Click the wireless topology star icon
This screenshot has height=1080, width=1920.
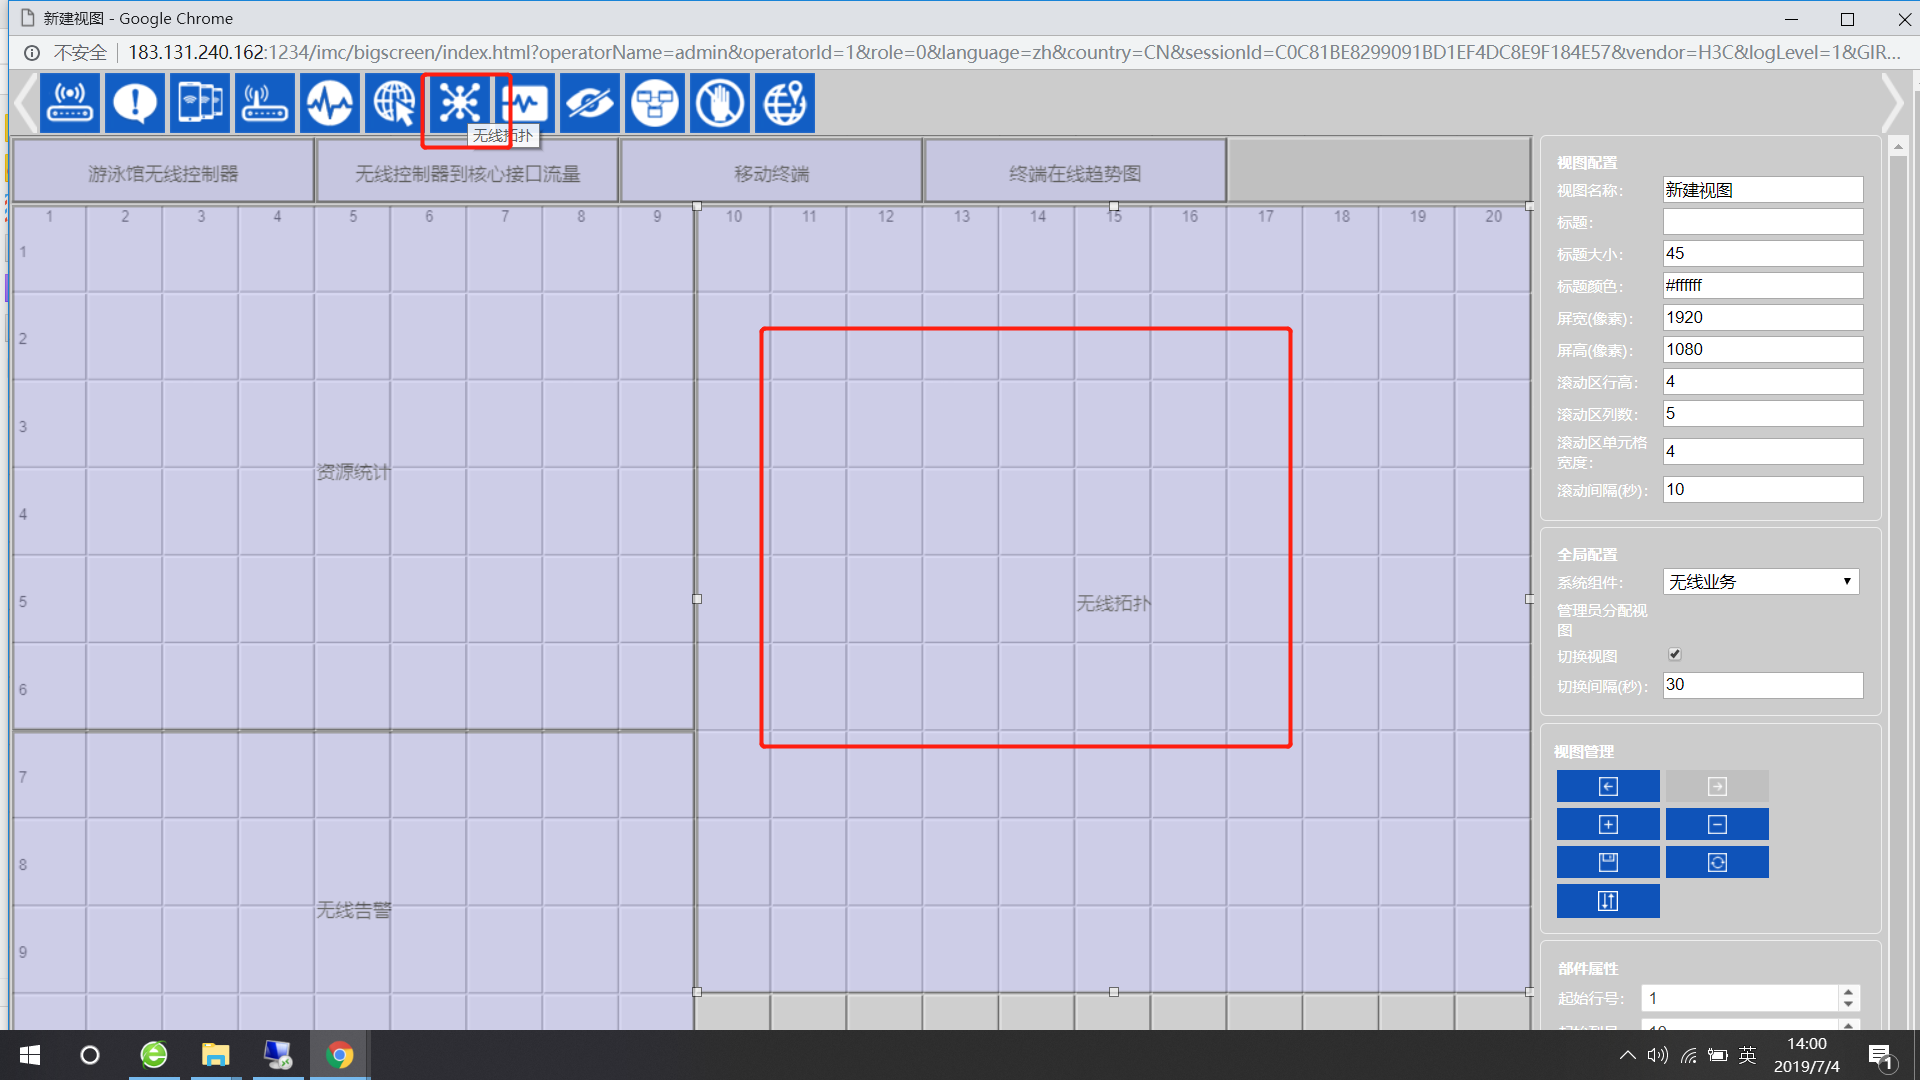[460, 102]
